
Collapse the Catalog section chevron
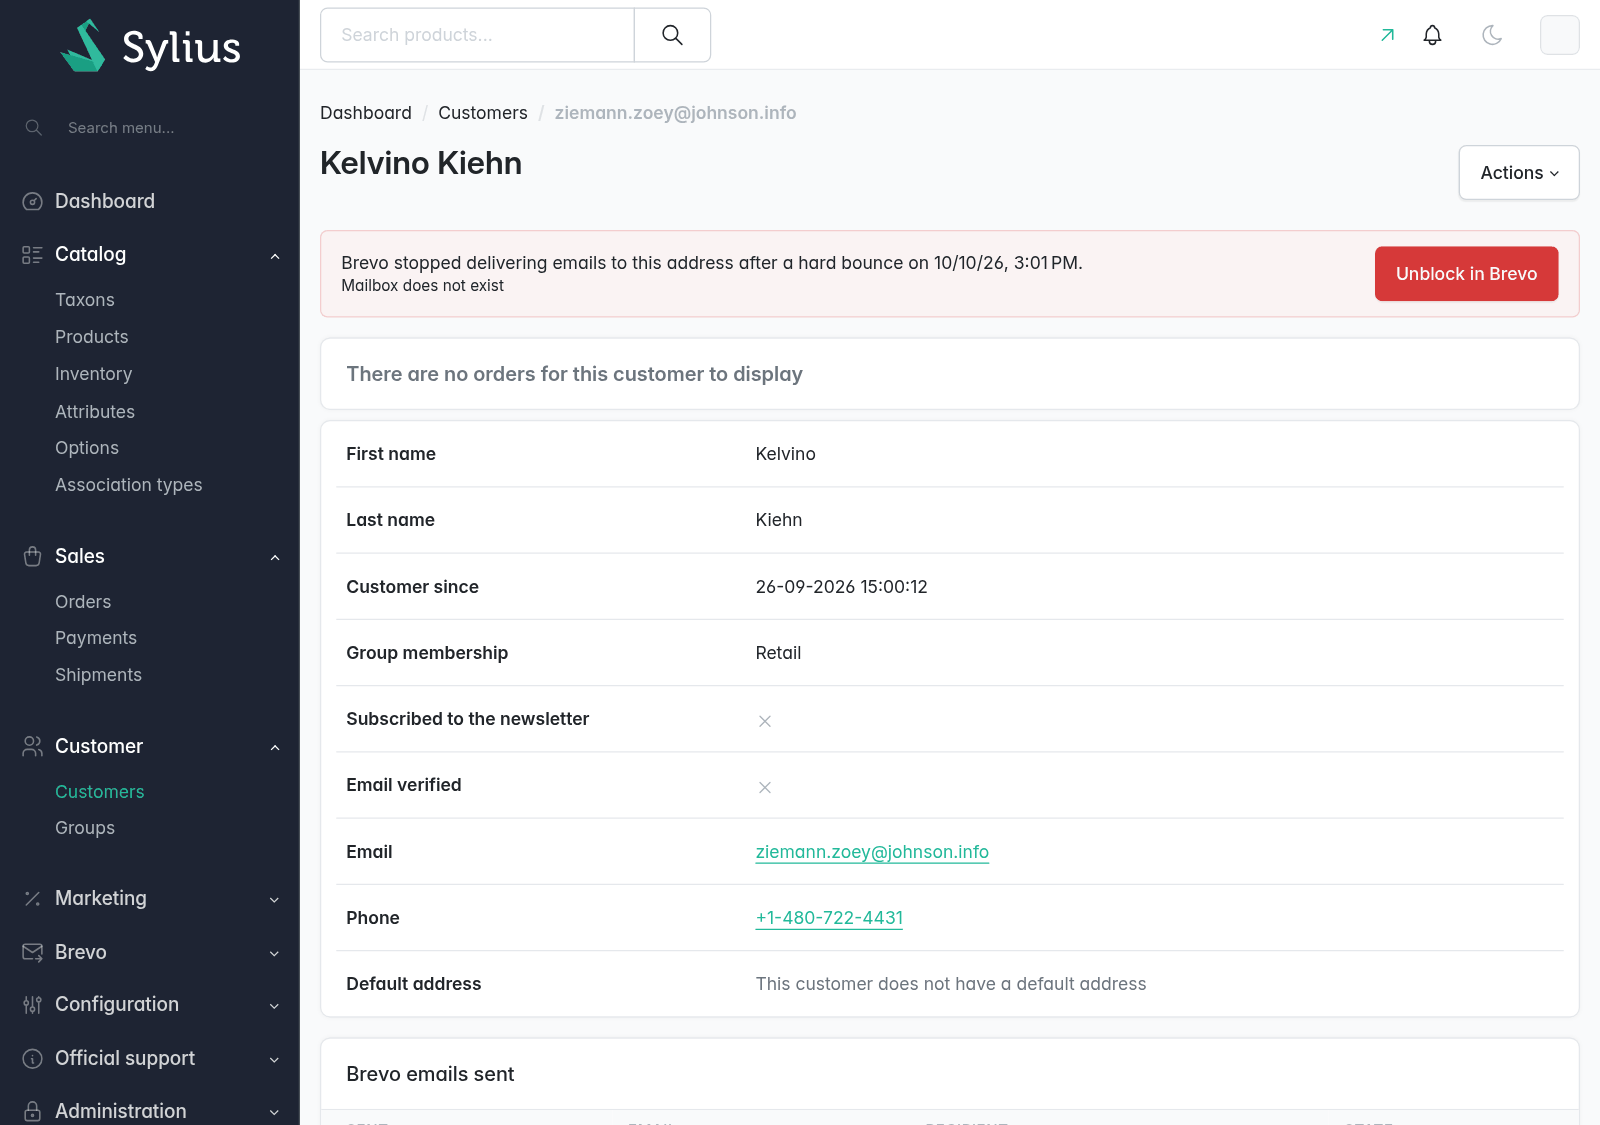275,256
